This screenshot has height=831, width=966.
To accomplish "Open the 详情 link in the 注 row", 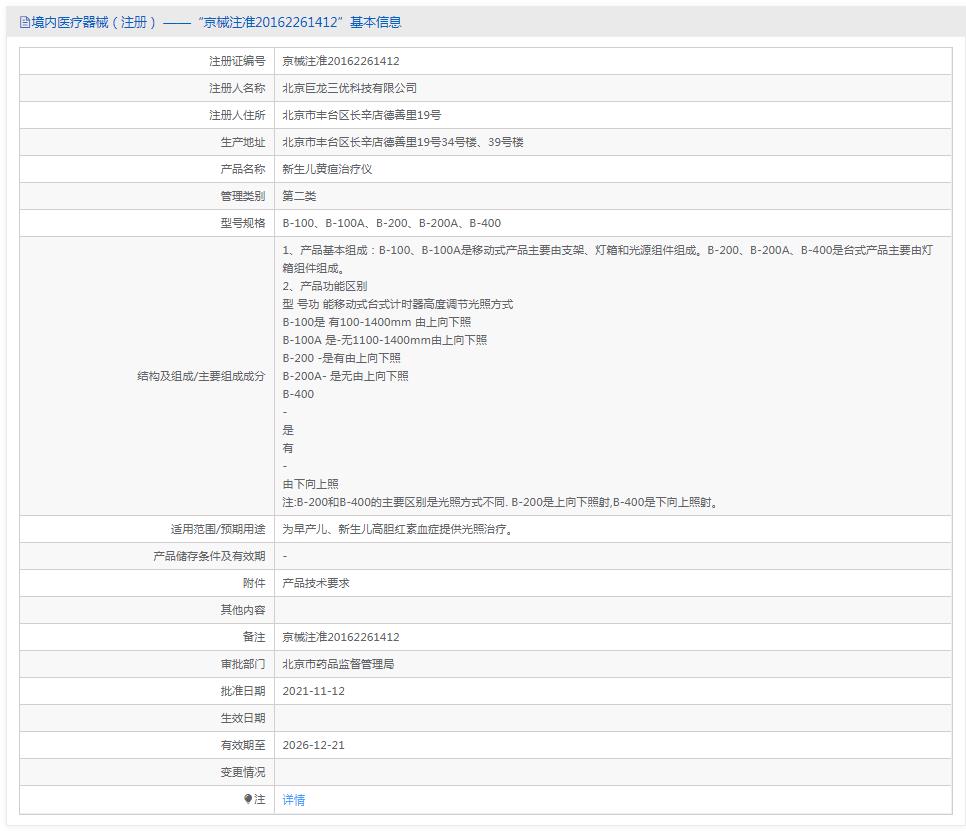I will pyautogui.click(x=293, y=800).
